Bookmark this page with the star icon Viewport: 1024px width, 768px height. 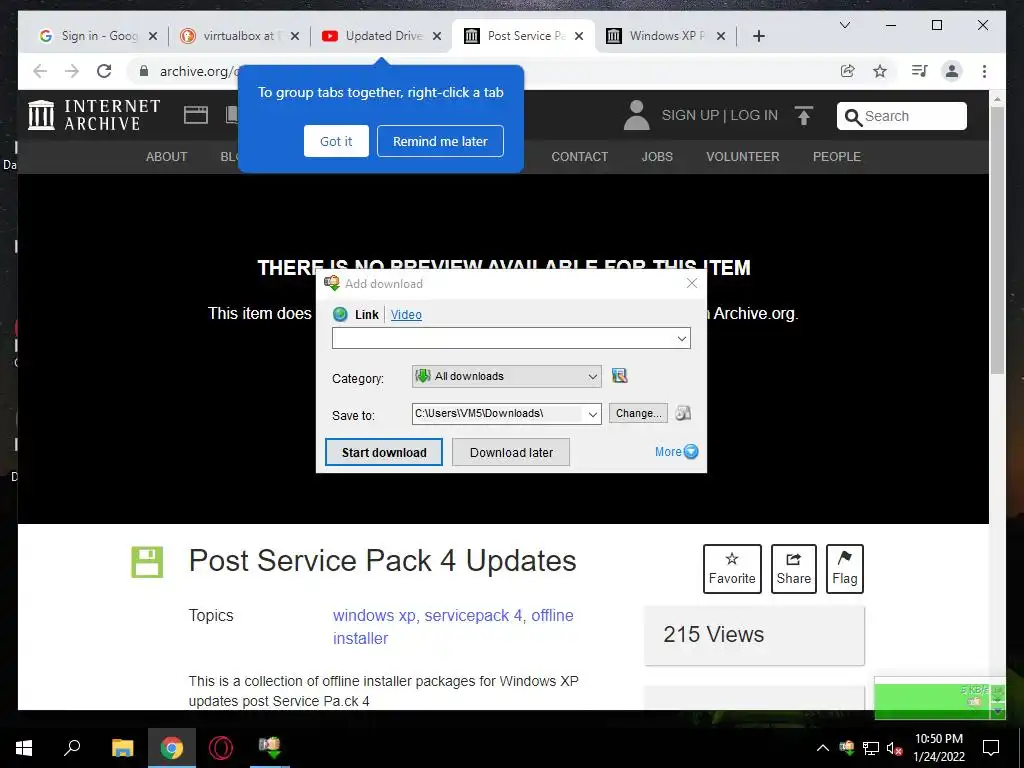[x=880, y=71]
